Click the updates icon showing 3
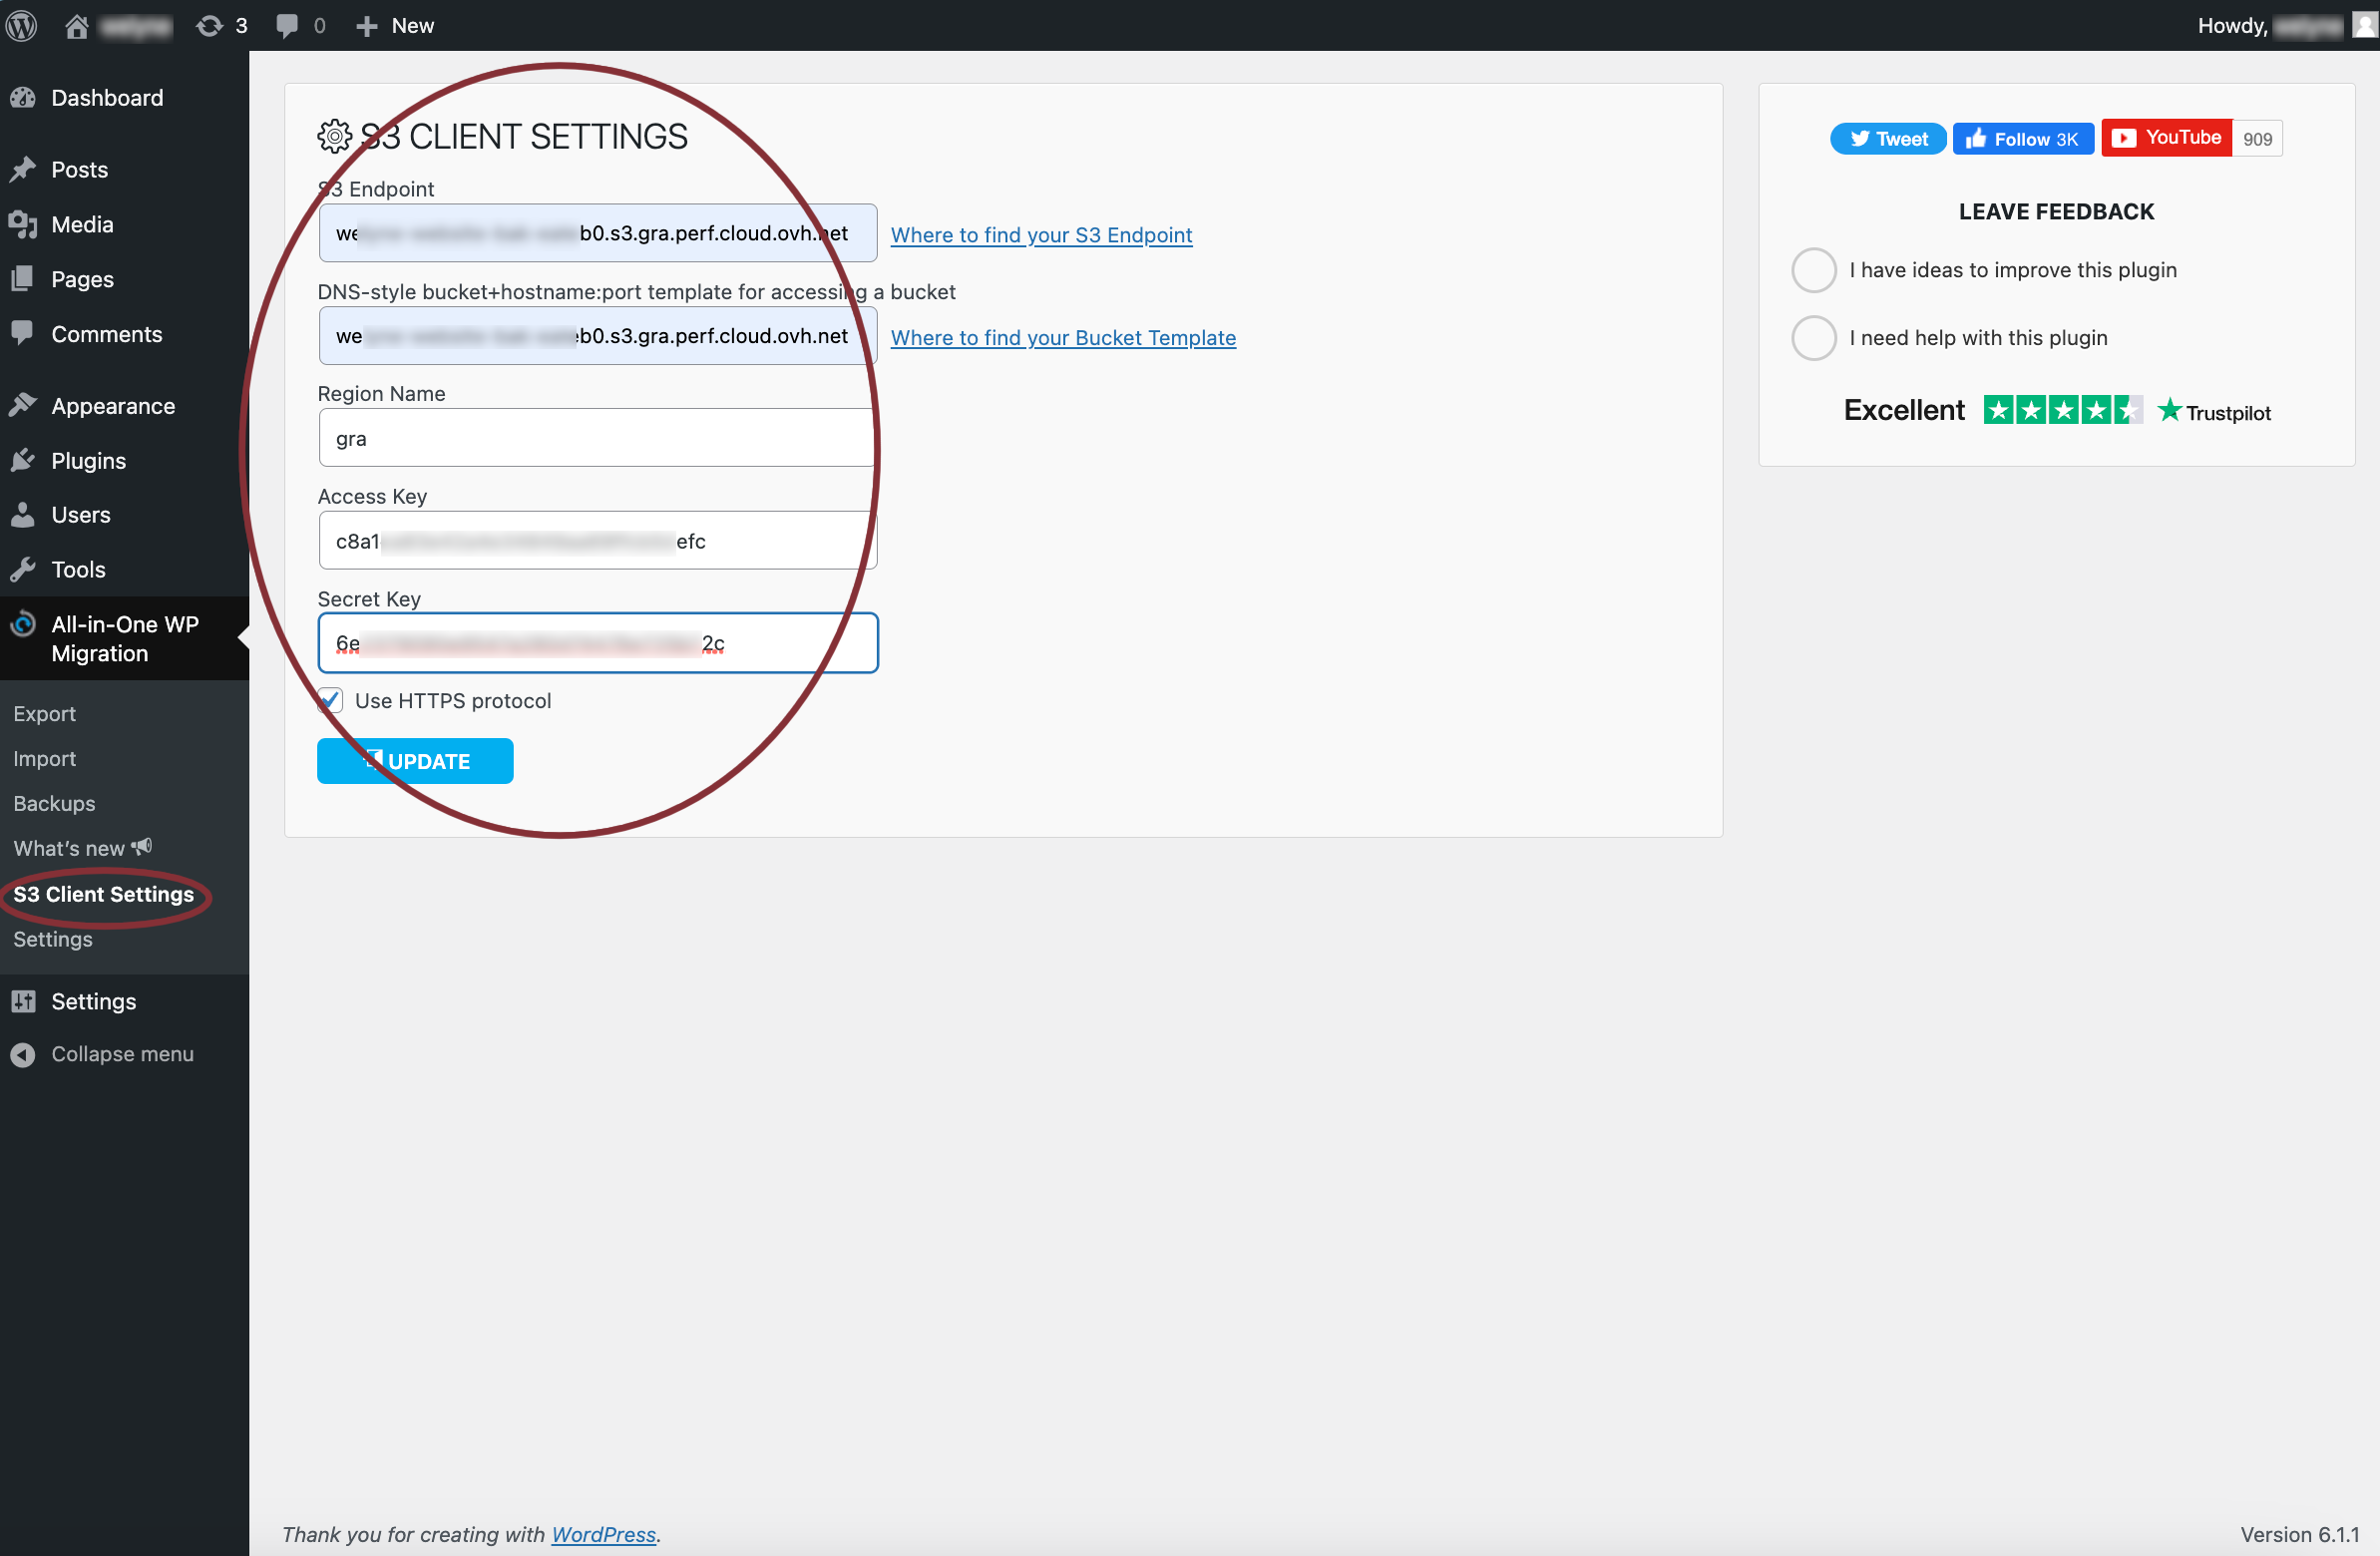 209,25
